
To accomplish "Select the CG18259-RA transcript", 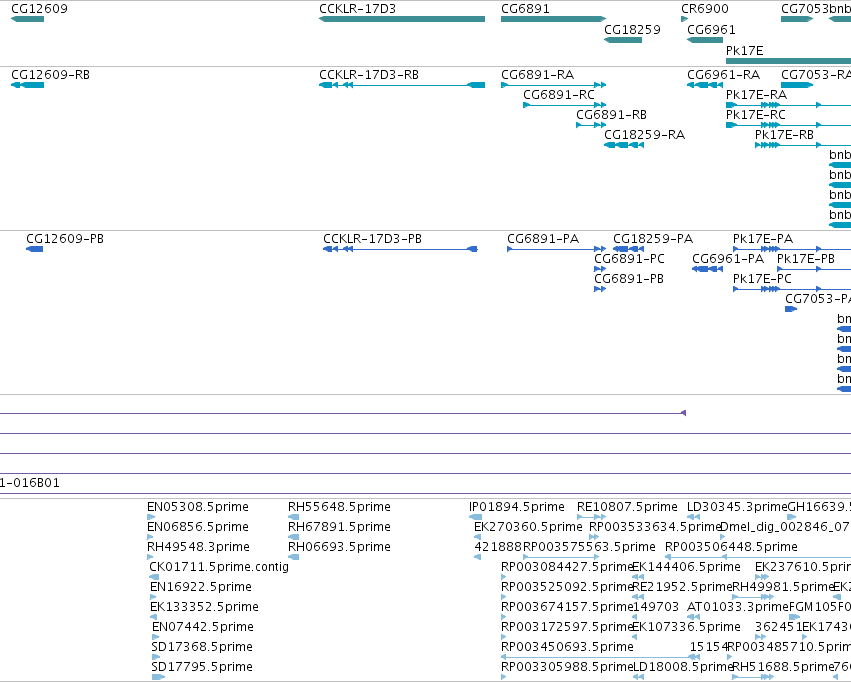I will pos(624,145).
